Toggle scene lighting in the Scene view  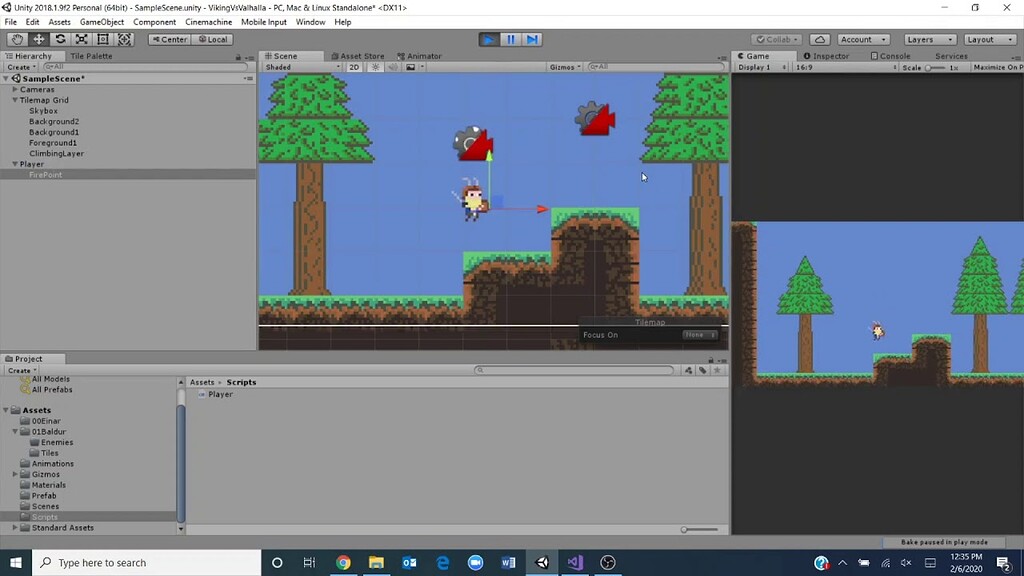pos(375,67)
